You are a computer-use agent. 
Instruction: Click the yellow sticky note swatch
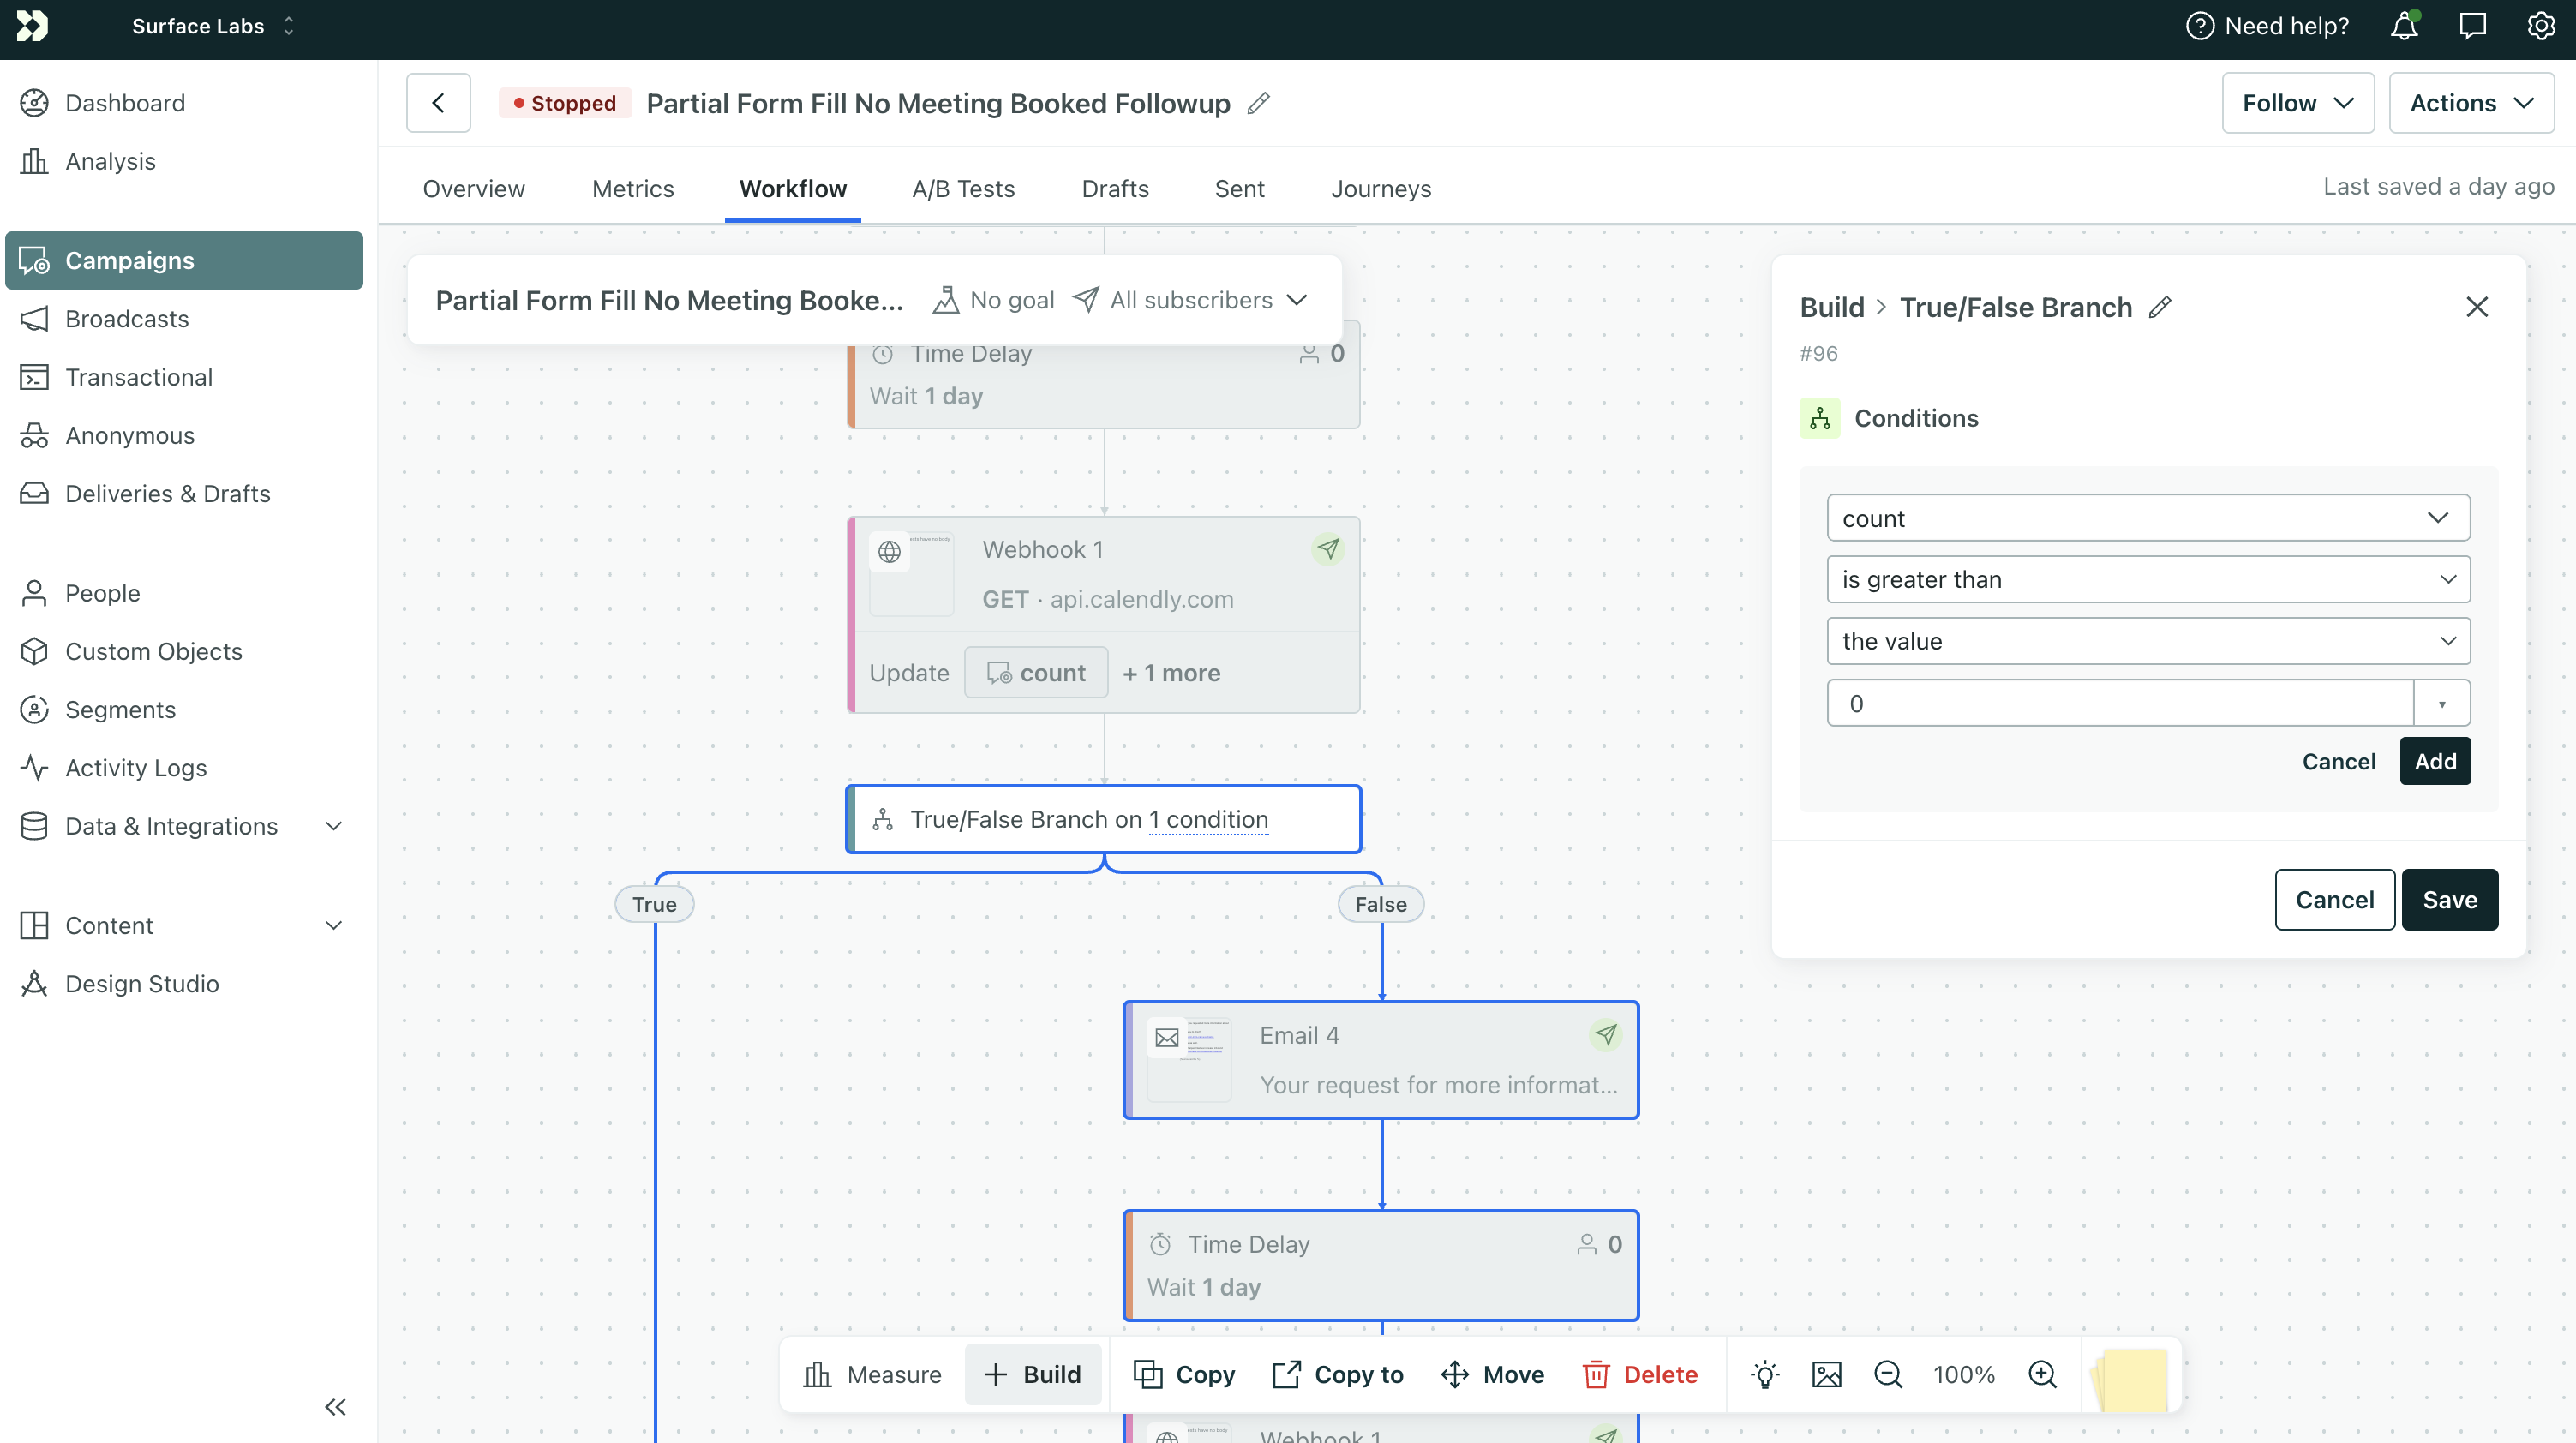coord(2132,1378)
